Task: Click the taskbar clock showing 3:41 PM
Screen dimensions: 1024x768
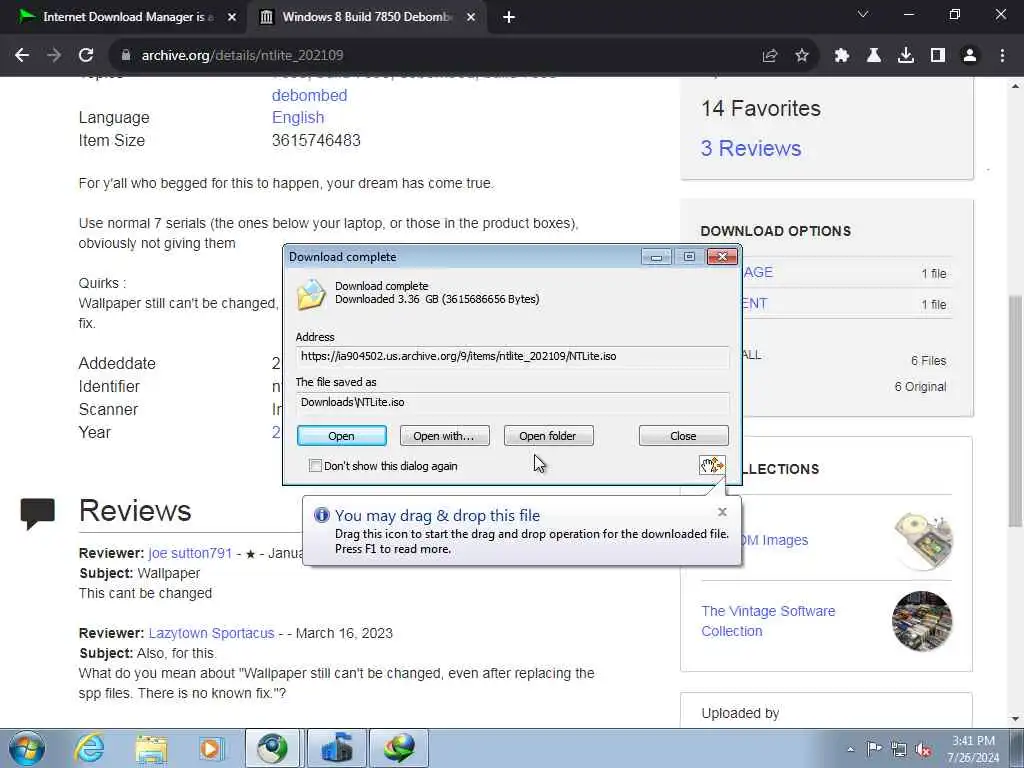Action: tap(974, 749)
